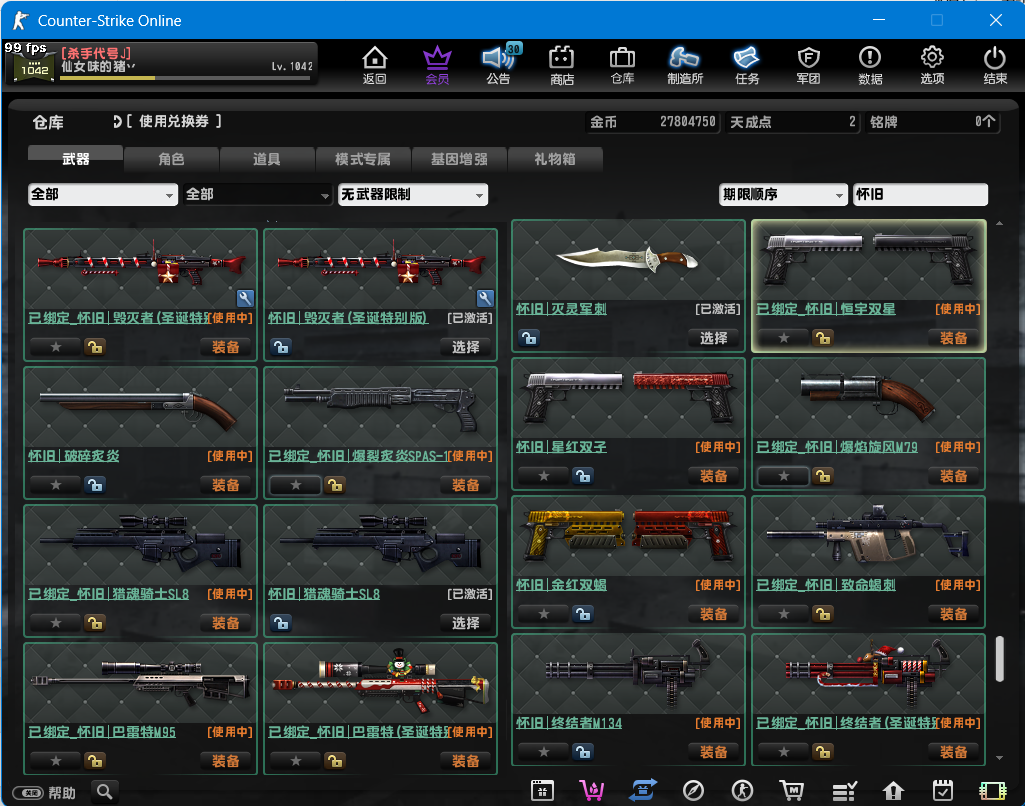Open the 仓库 briefcase icon in top bar
This screenshot has height=806, width=1025.
[622, 65]
